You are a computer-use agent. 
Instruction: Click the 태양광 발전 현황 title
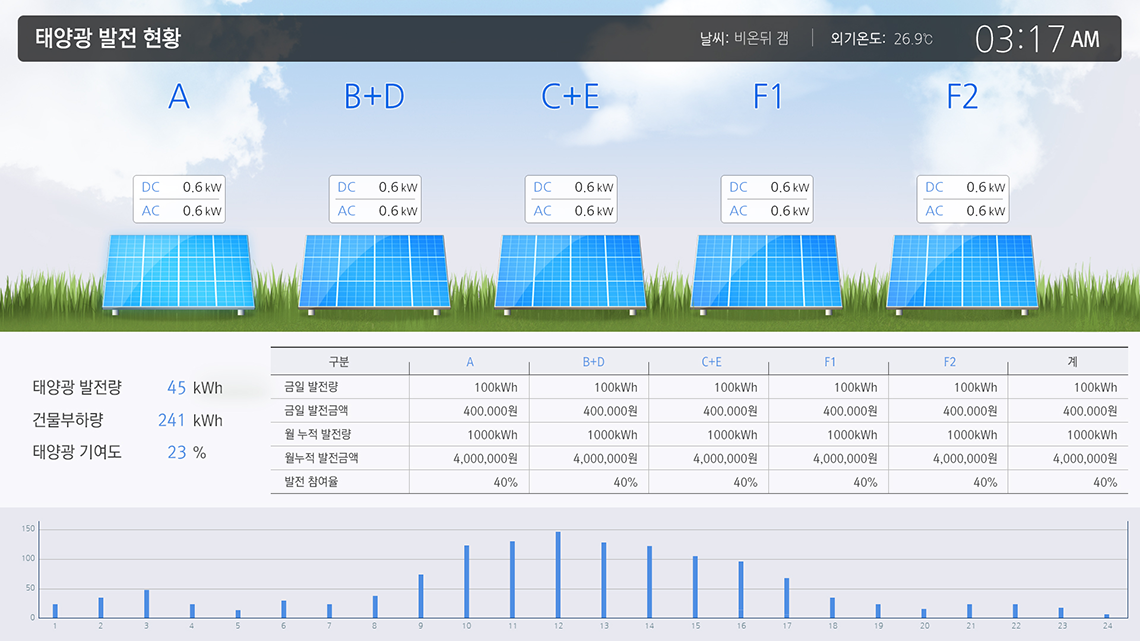coord(108,38)
